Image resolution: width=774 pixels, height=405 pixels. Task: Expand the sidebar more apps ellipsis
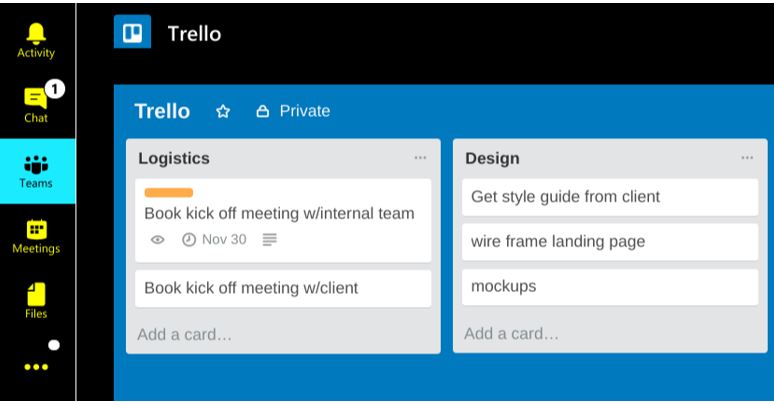[x=36, y=367]
